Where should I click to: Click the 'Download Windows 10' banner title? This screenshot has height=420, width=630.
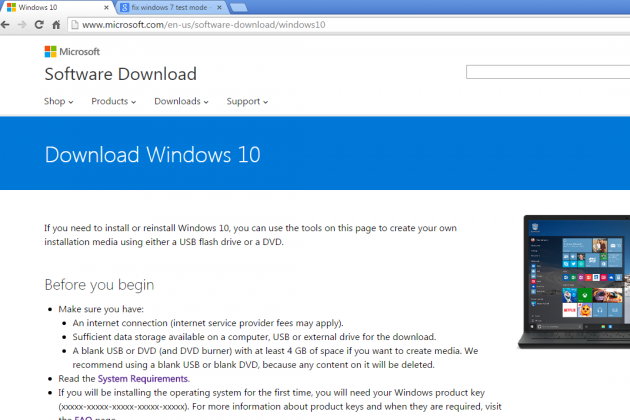153,155
